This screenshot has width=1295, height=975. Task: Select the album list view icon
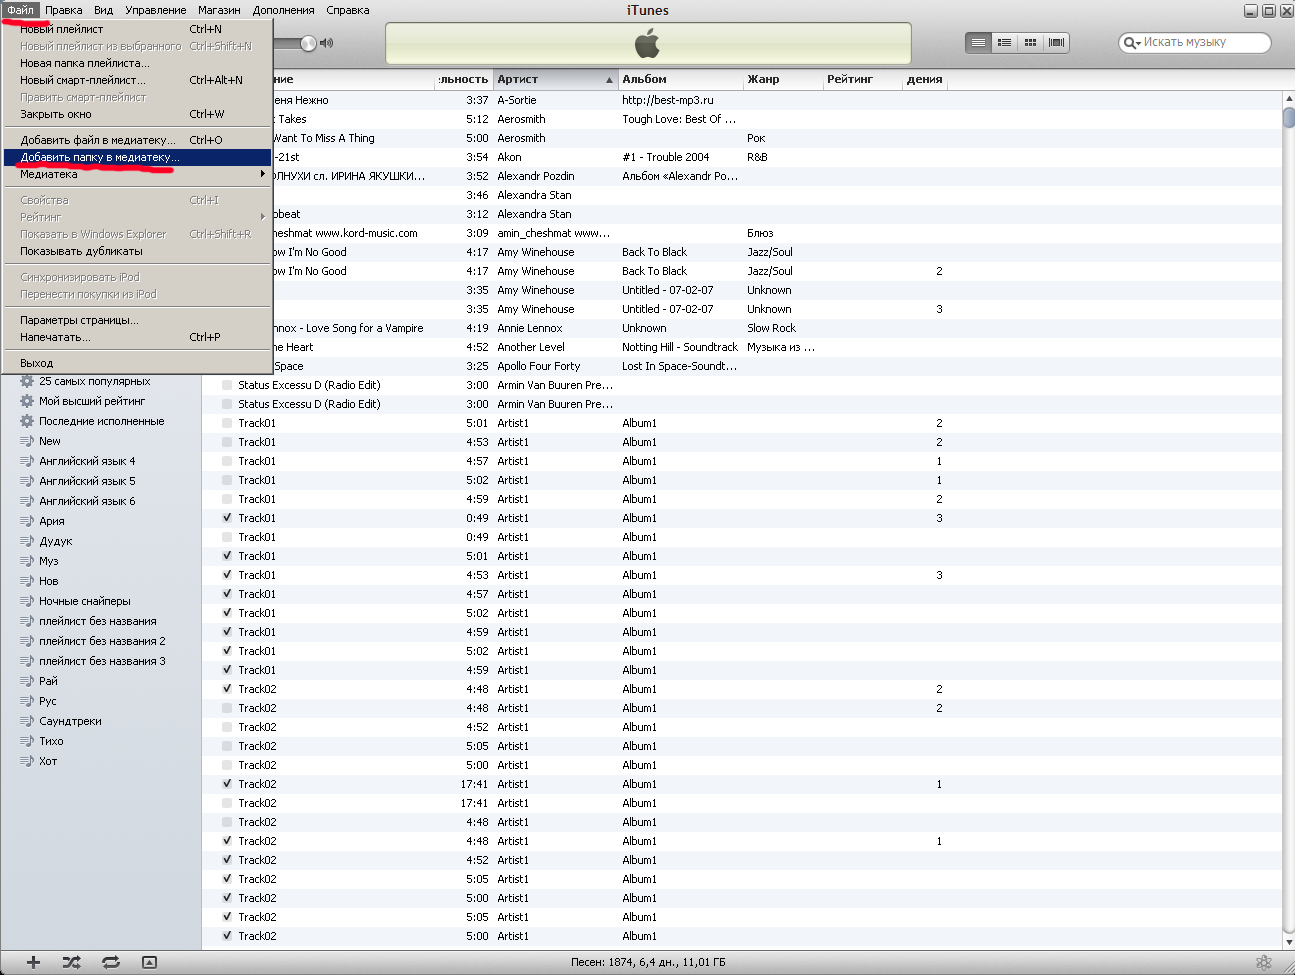[x=1004, y=42]
